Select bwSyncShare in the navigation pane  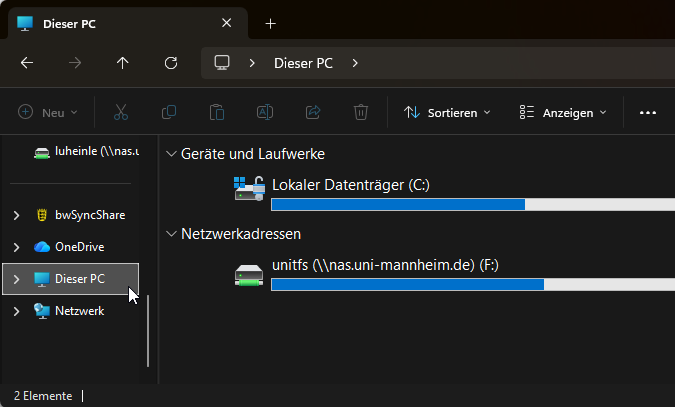(x=89, y=215)
